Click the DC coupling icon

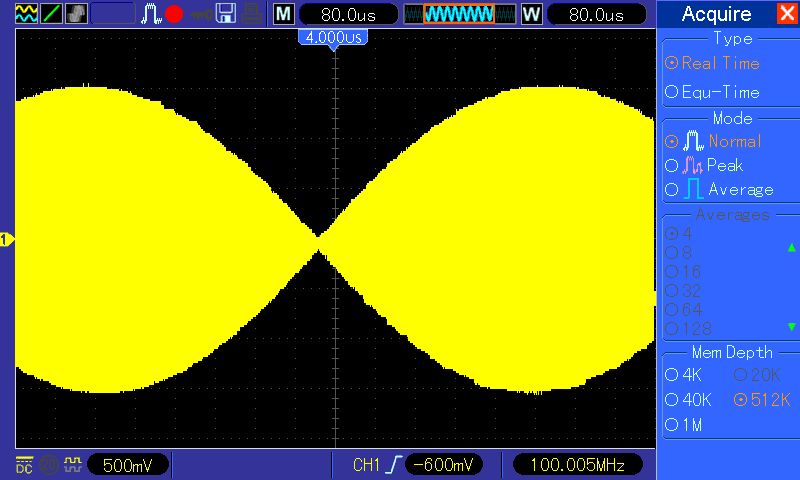(x=24, y=465)
